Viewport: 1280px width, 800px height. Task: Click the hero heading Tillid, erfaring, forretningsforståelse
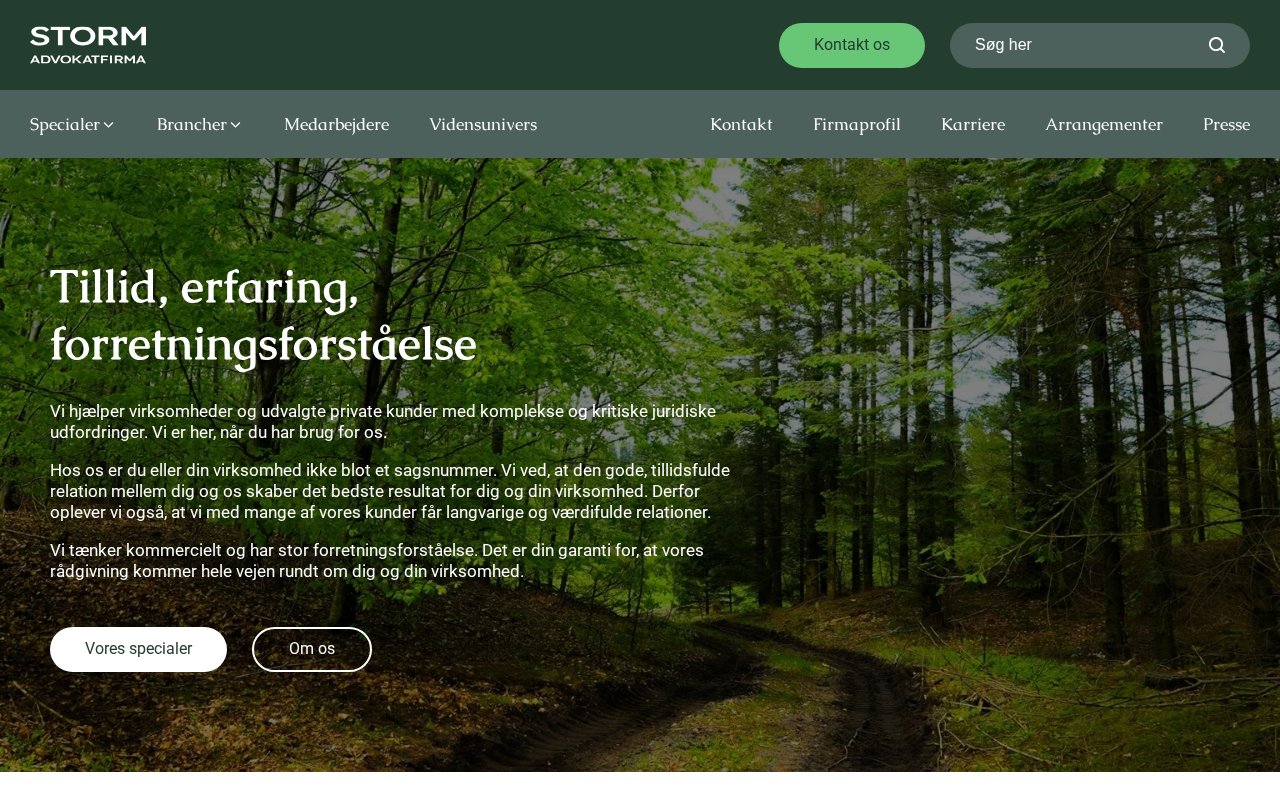(264, 315)
